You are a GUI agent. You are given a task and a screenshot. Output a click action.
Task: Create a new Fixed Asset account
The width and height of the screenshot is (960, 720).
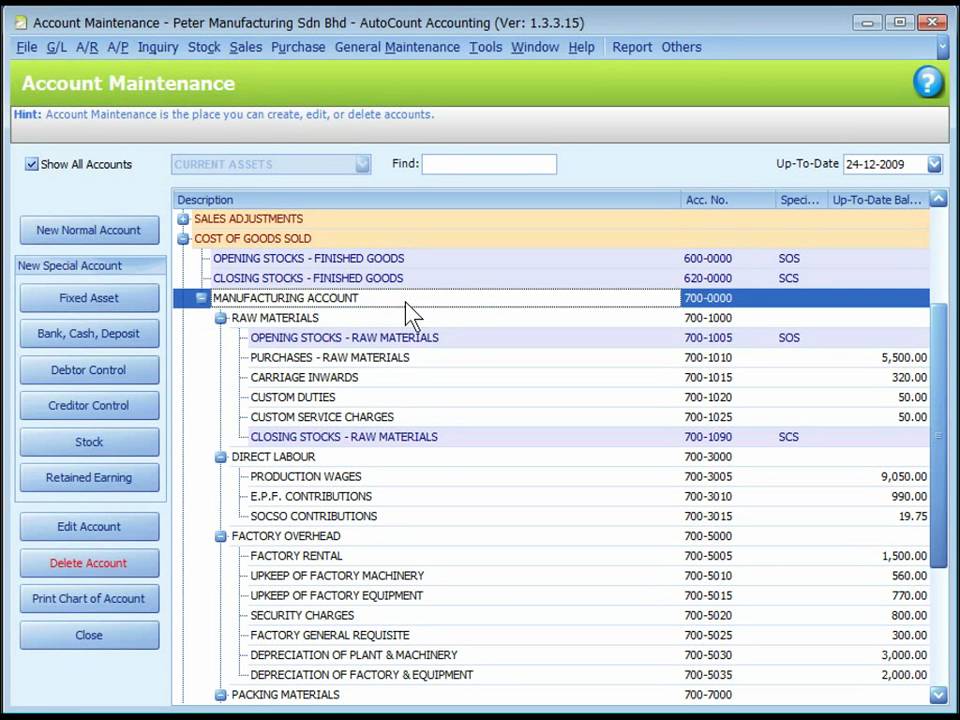(x=89, y=298)
